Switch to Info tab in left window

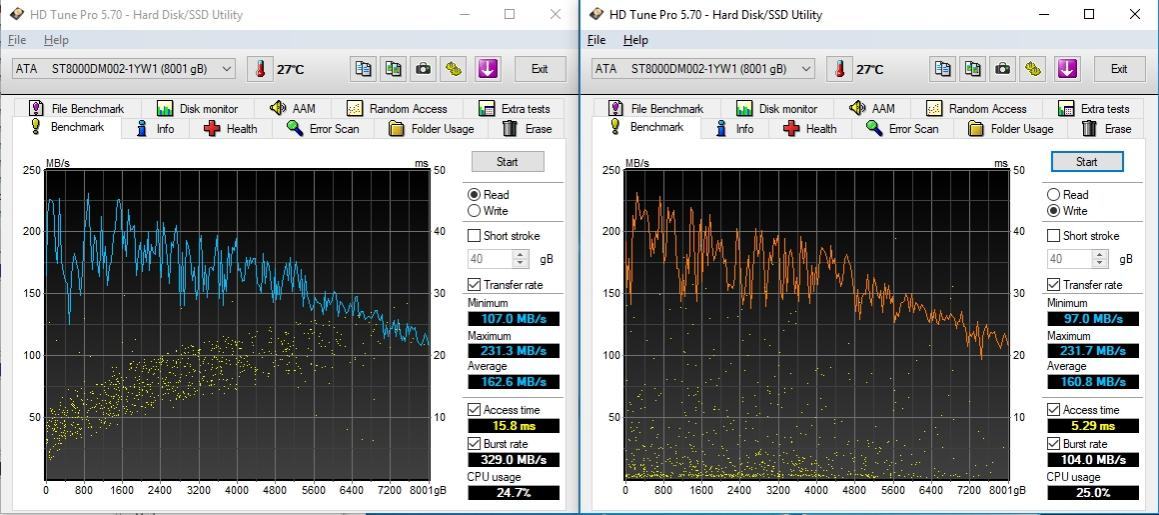[156, 129]
